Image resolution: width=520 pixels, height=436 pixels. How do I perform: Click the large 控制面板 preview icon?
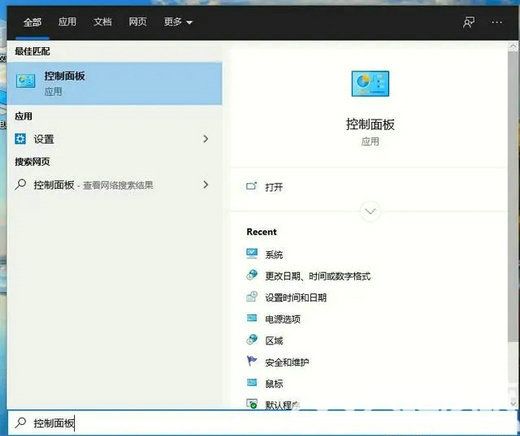(x=370, y=84)
